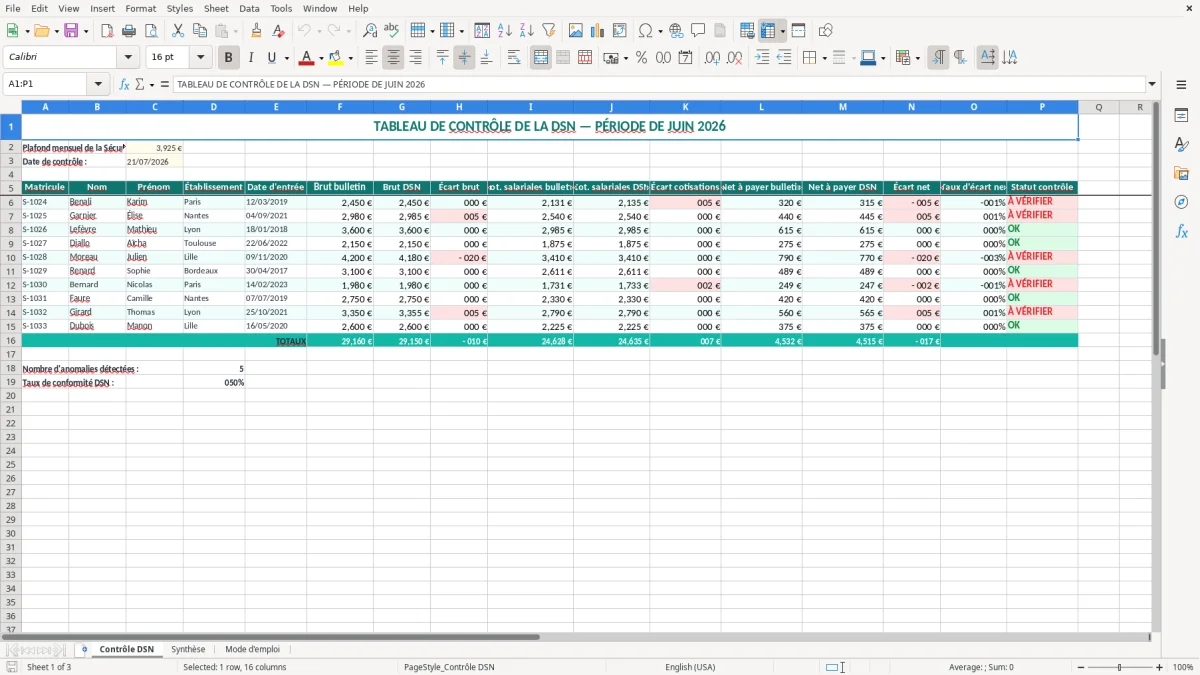The width and height of the screenshot is (1200, 675).
Task: Toggle left-to-right text direction
Action: point(938,58)
